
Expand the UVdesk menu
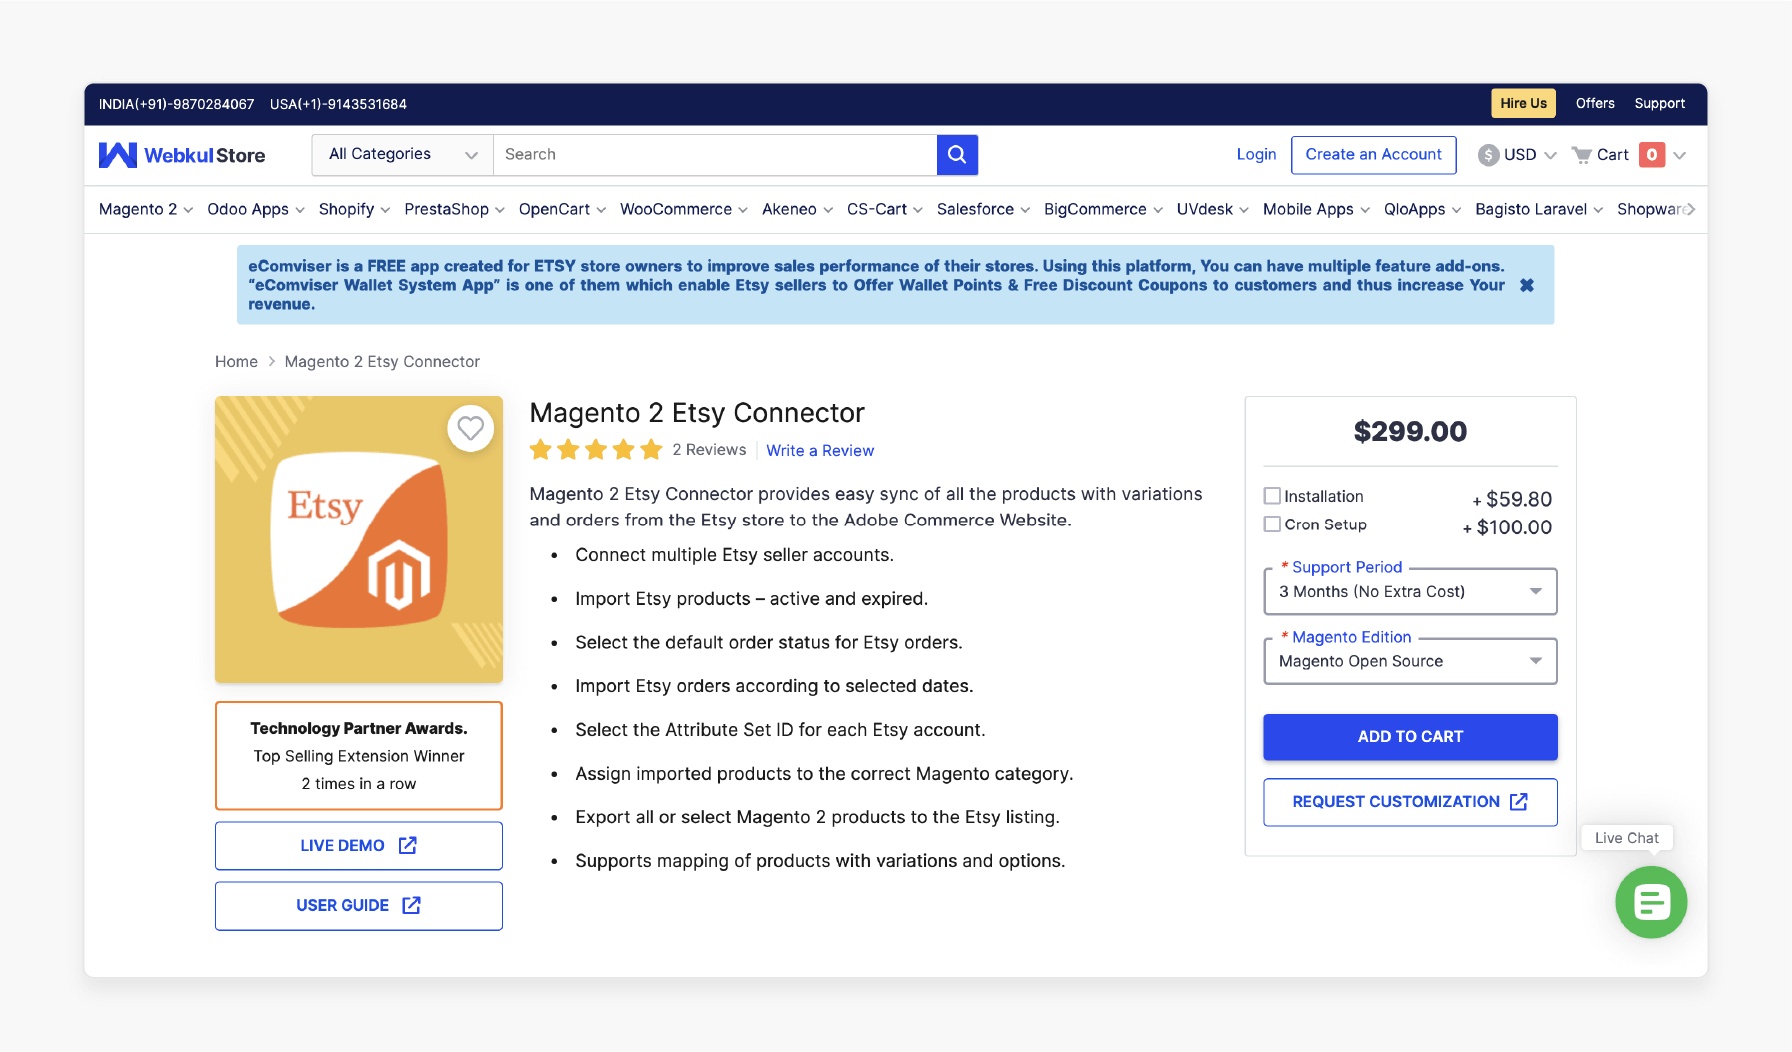(1212, 209)
